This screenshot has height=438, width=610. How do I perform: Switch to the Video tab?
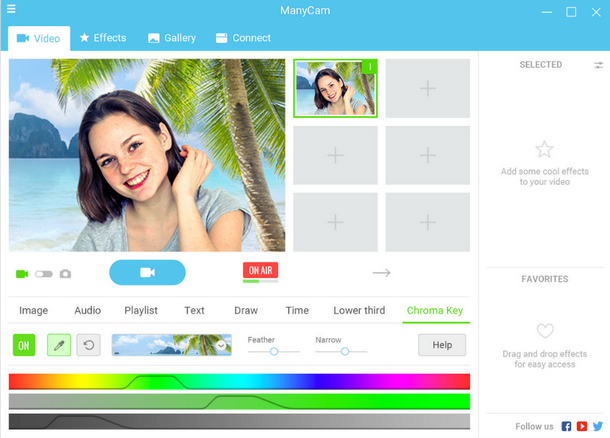tap(39, 38)
